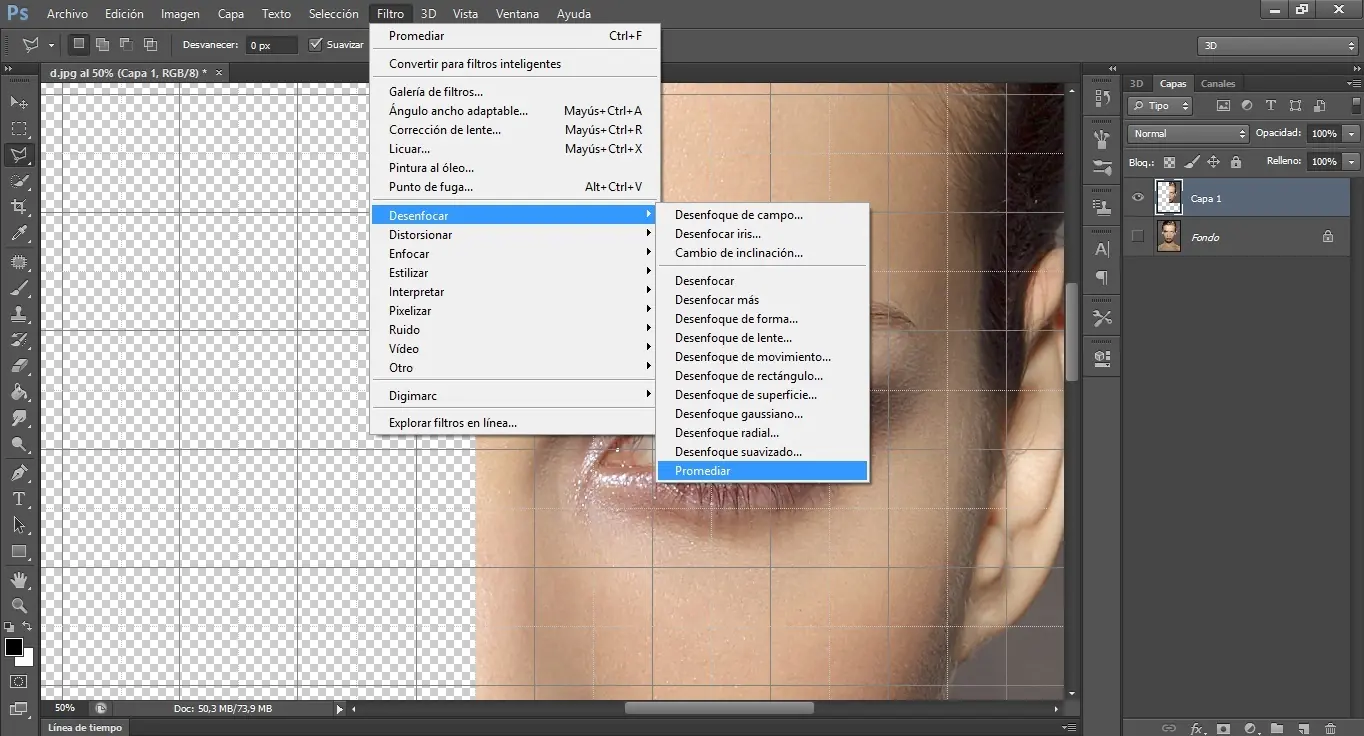Switch to the Canales tab
Viewport: 1364px width, 736px height.
click(x=1218, y=83)
